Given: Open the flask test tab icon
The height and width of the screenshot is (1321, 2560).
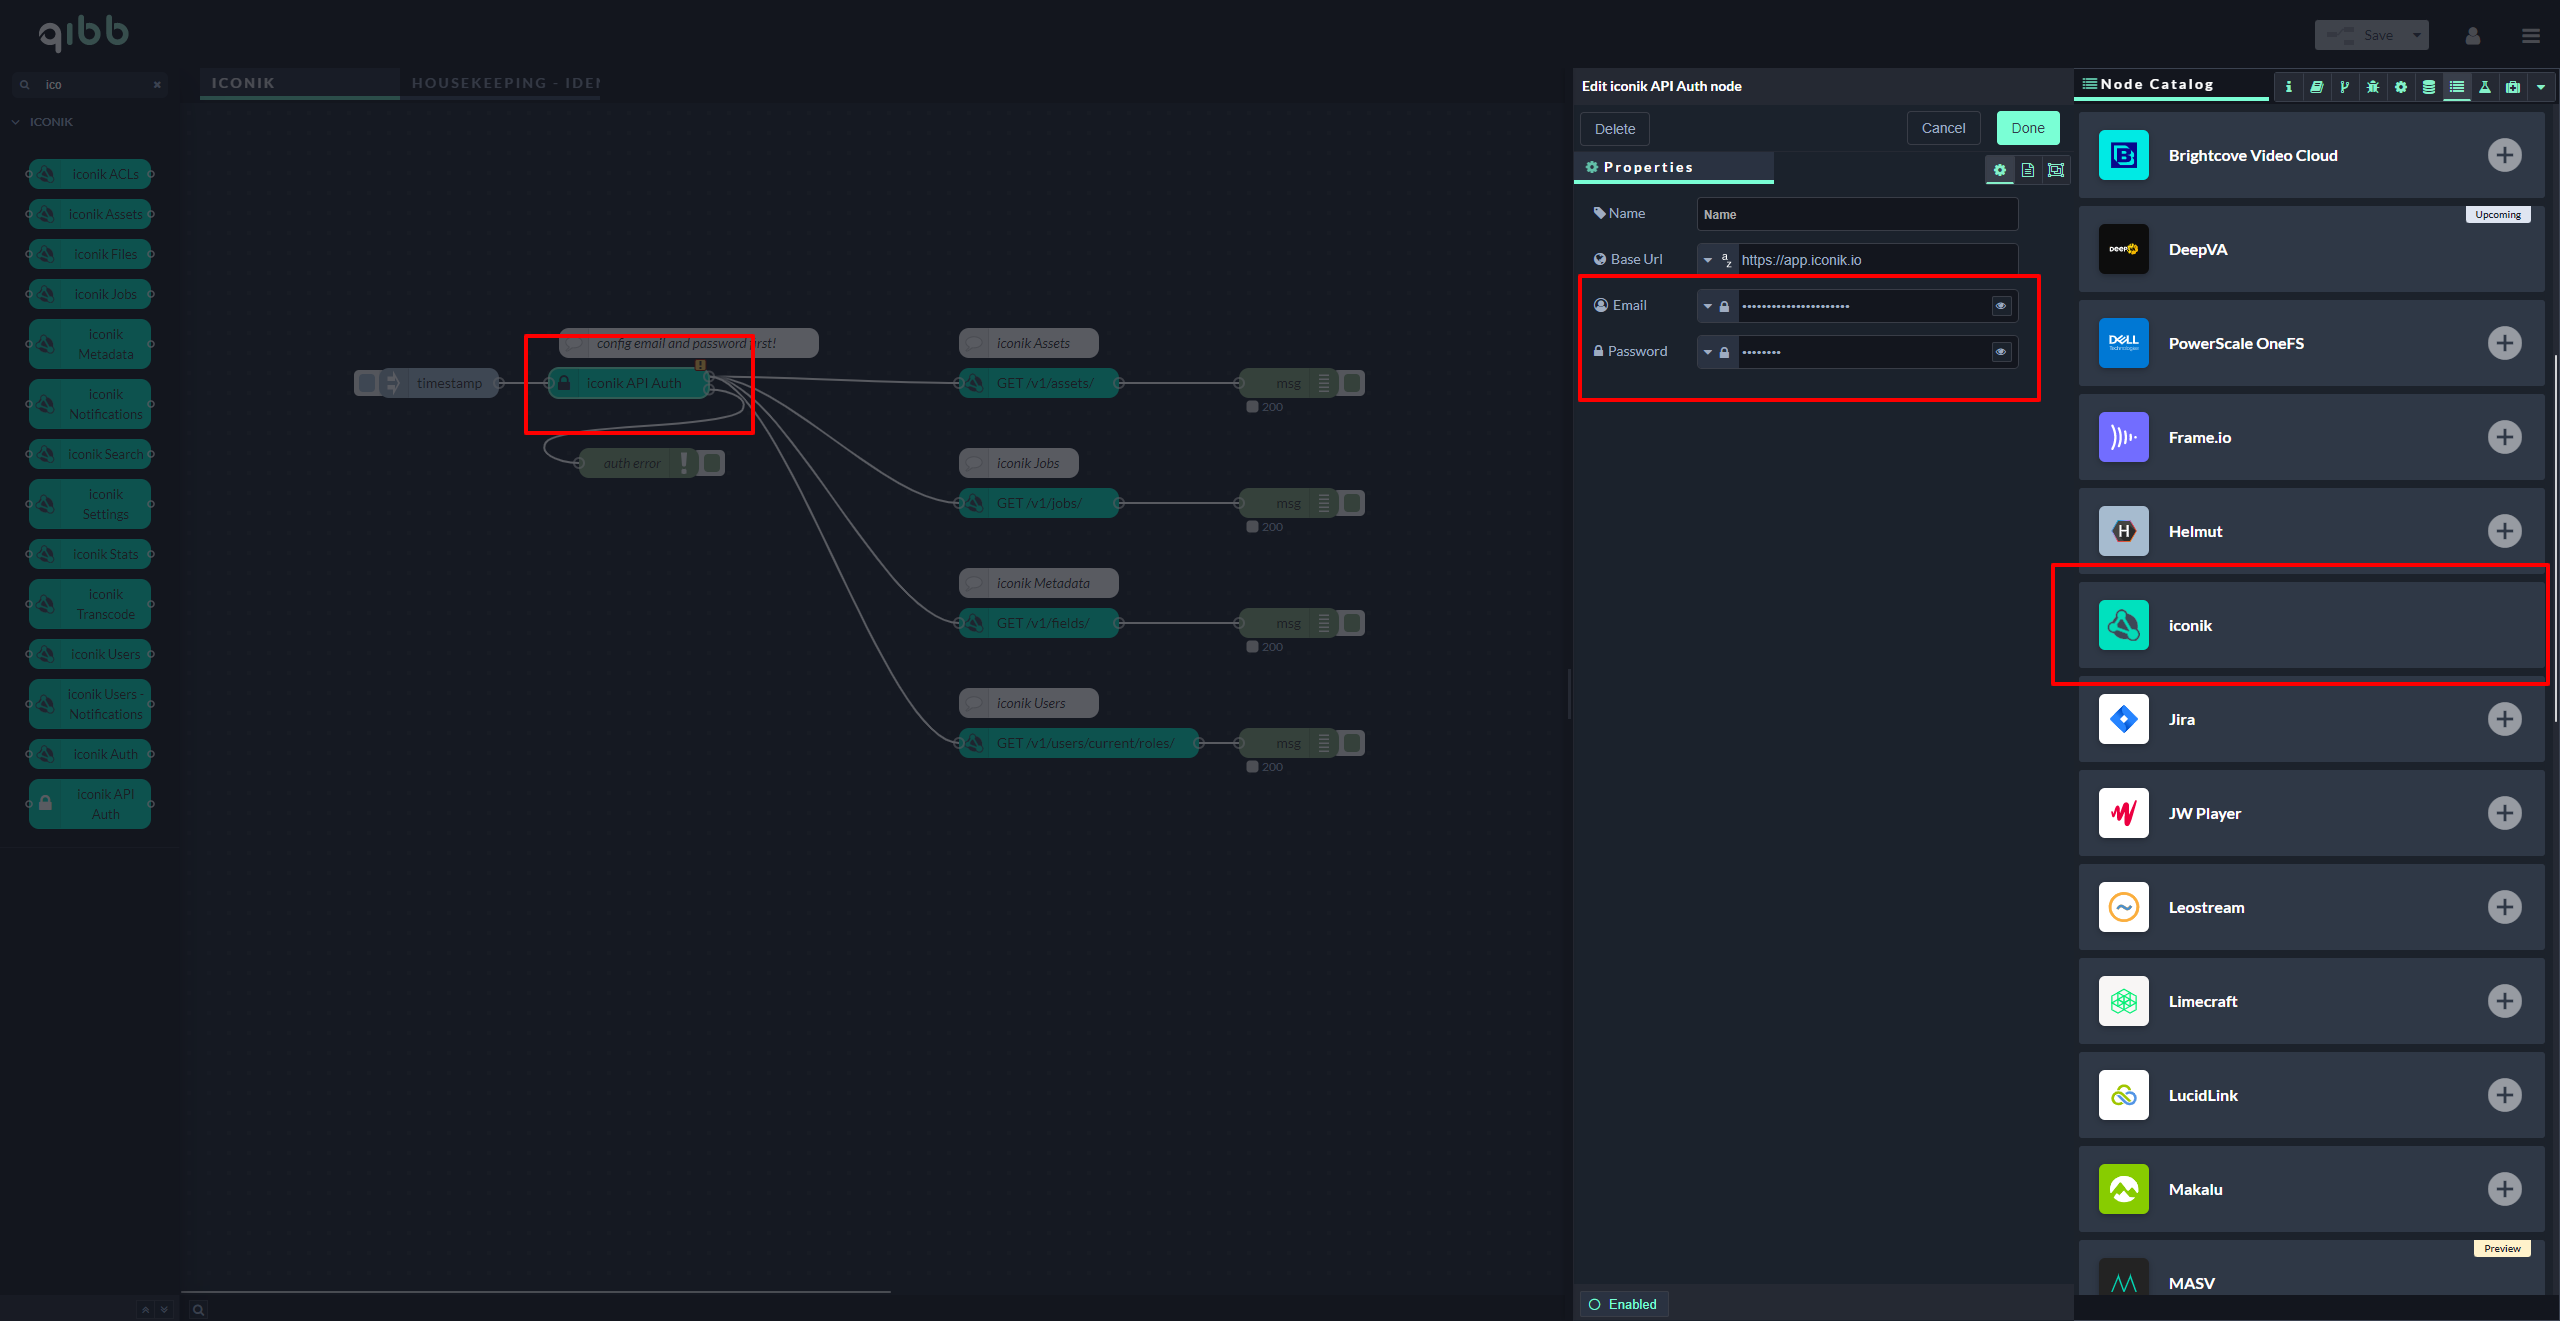Looking at the screenshot, I should 2484,87.
